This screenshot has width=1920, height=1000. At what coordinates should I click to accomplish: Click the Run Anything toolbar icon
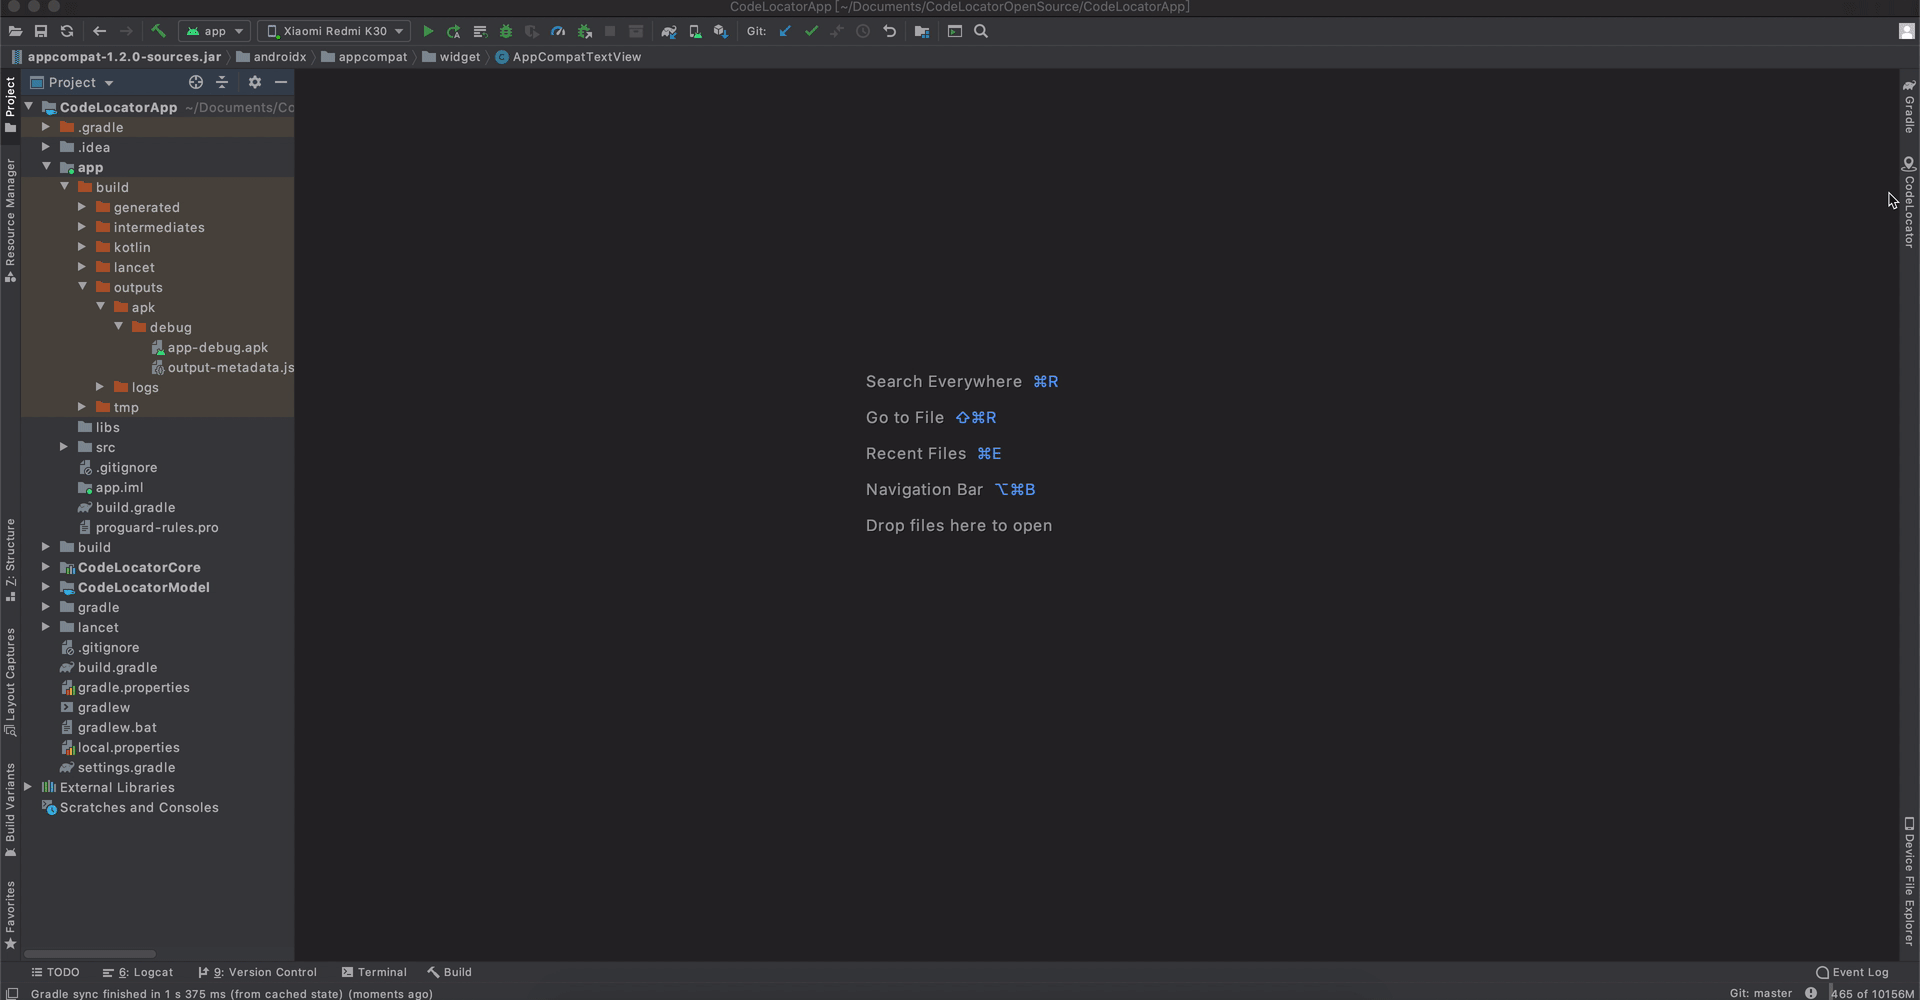[x=955, y=32]
